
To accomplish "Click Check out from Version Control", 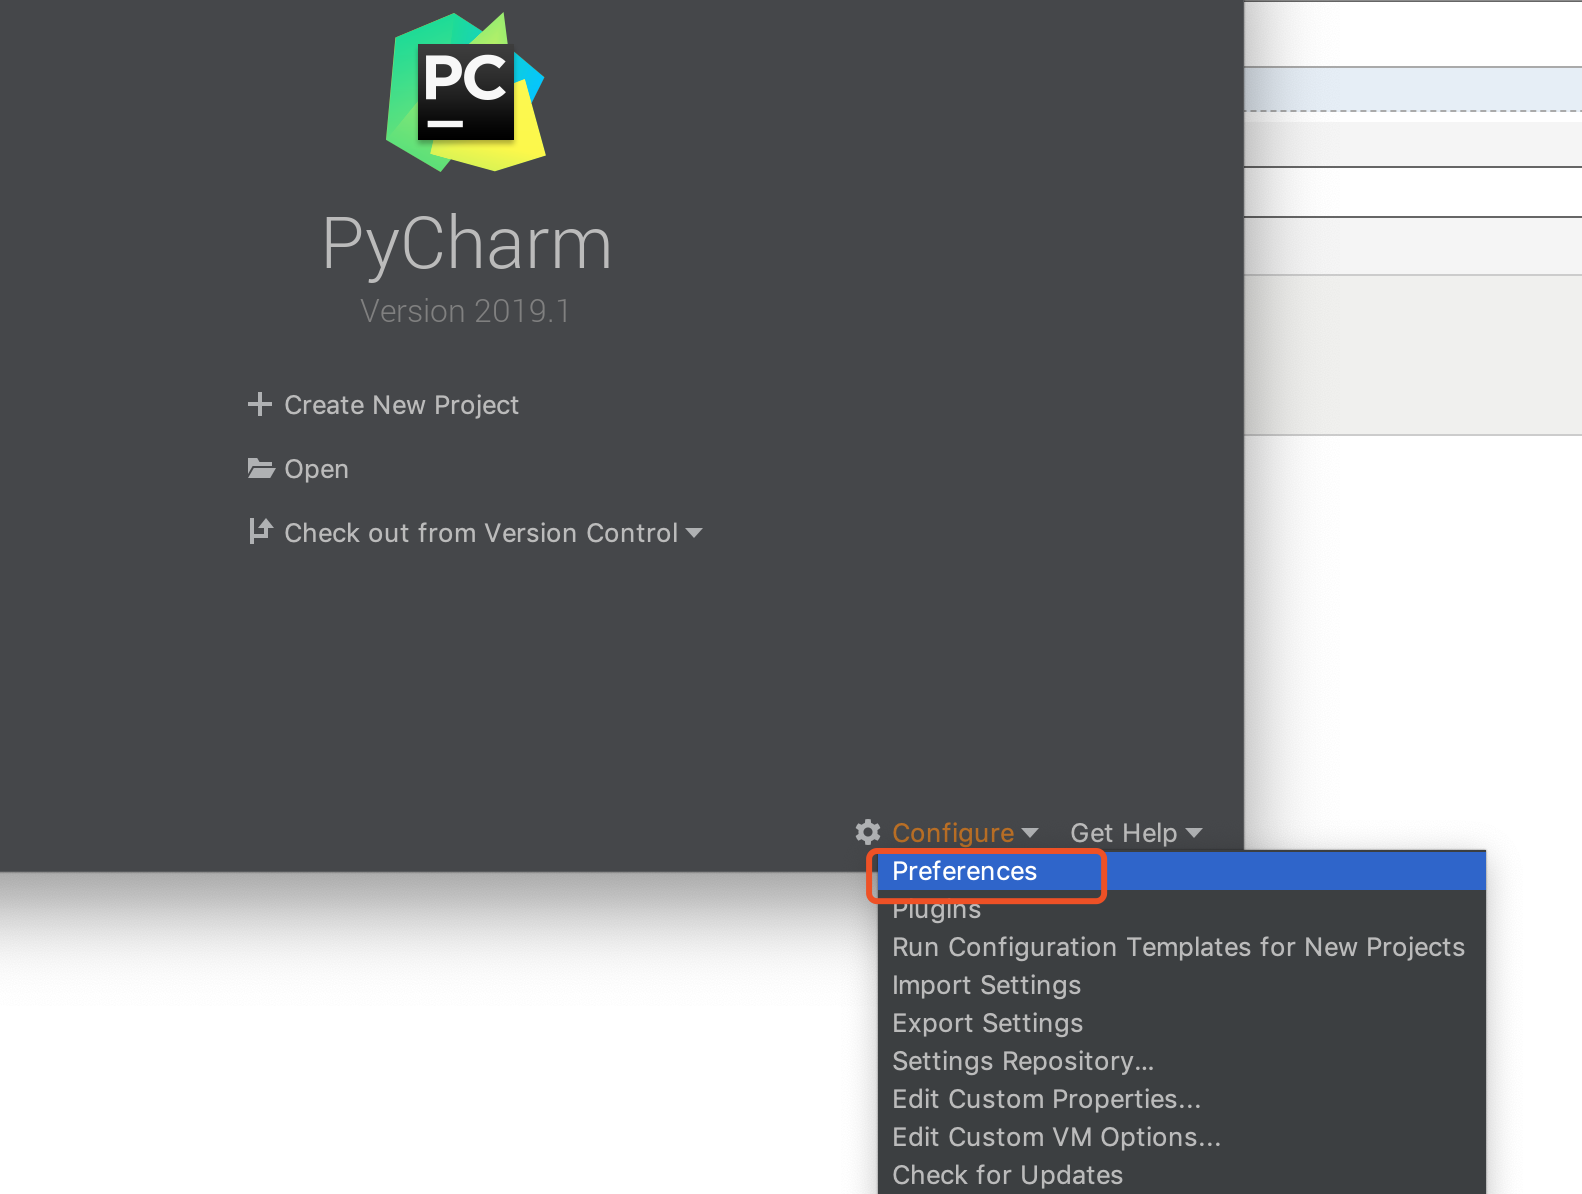I will (x=481, y=533).
